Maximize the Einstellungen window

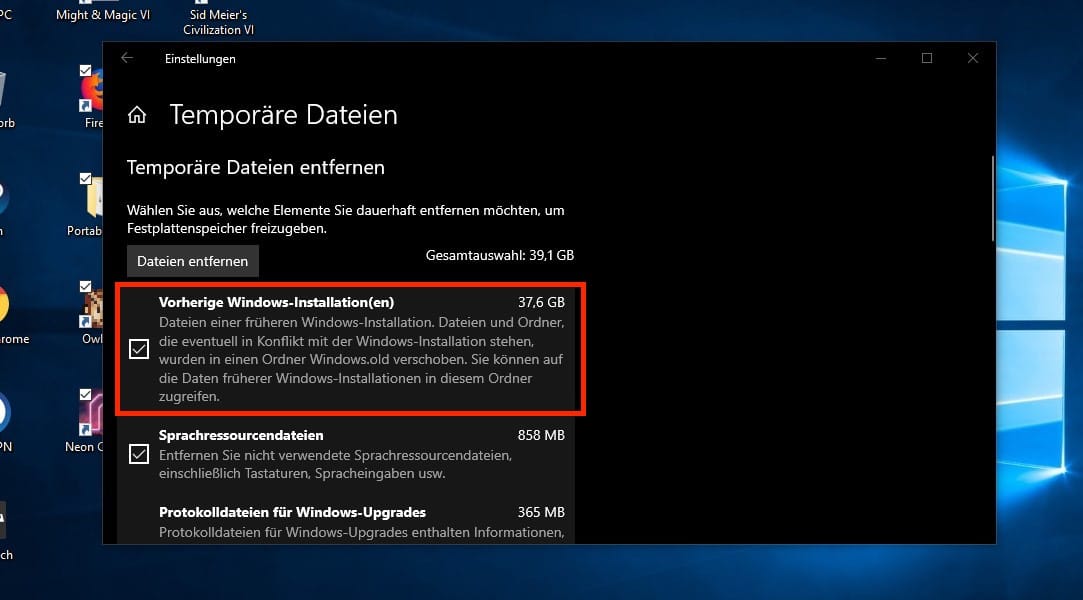coord(927,58)
